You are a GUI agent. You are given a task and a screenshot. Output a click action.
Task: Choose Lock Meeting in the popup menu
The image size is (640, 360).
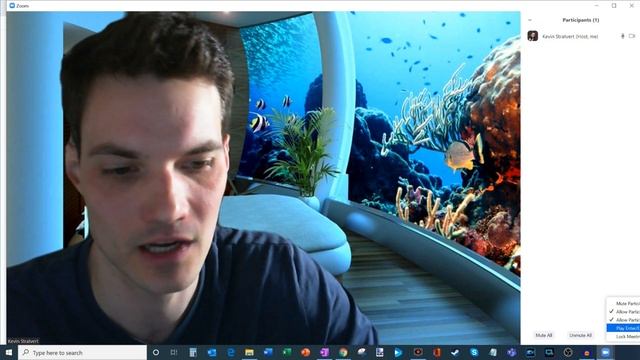(624, 337)
